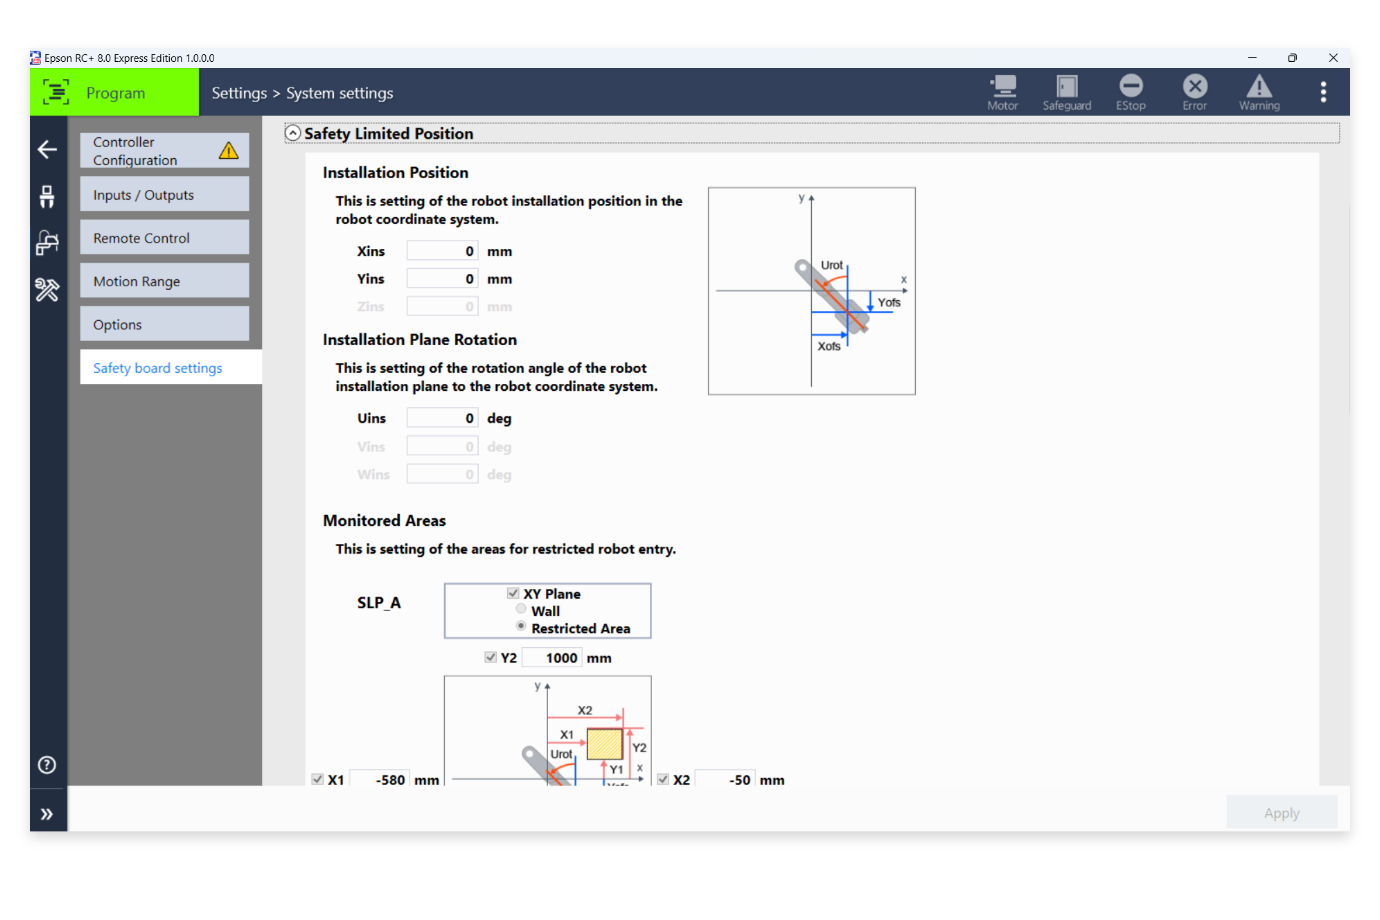Click the Warning triangle icon in toolbar
Image resolution: width=1380 pixels, height=920 pixels.
[x=1259, y=87]
